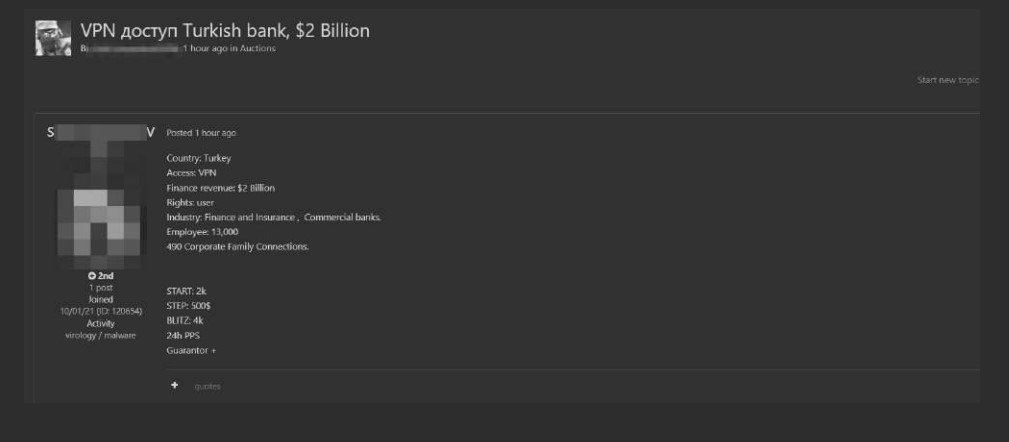Click the Guarantor + line in post

pos(191,351)
